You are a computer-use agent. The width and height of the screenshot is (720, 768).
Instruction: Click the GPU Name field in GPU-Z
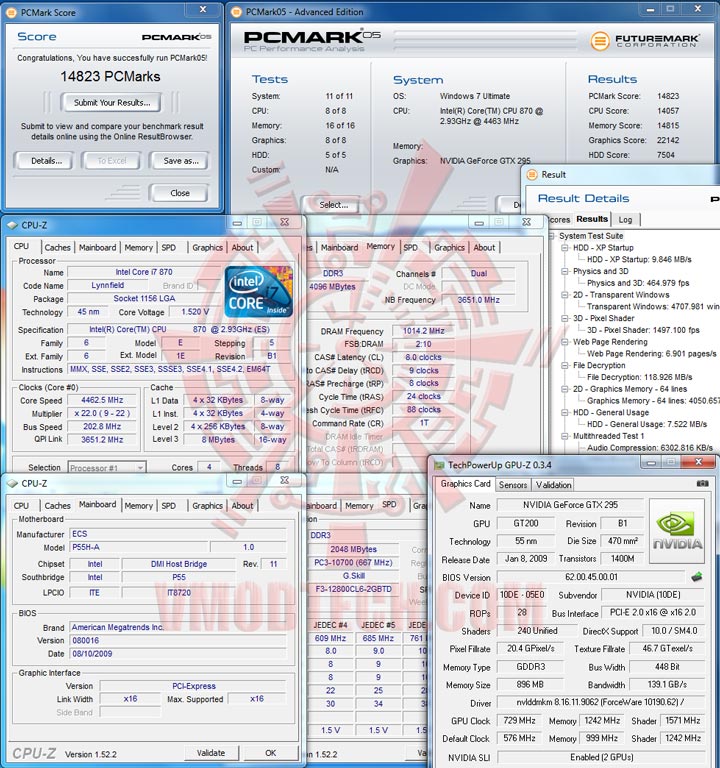tap(570, 505)
